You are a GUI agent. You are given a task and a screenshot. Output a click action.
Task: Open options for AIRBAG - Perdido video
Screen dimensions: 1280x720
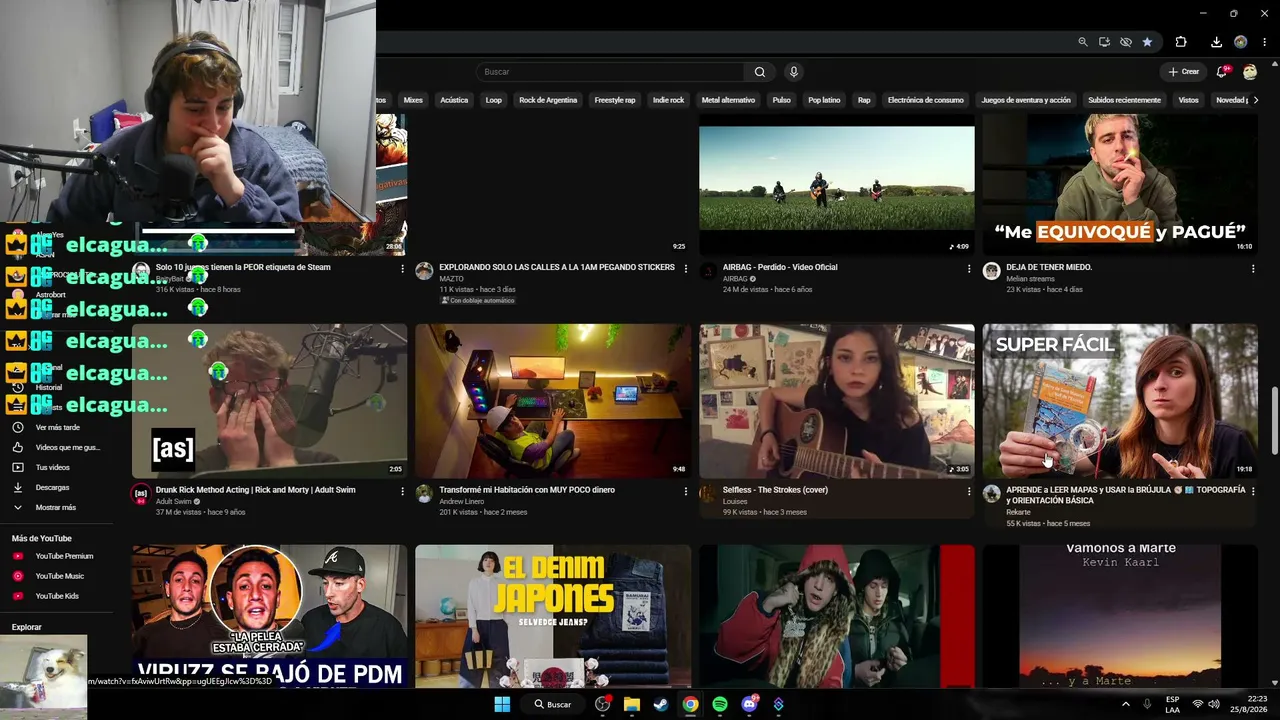969,268
